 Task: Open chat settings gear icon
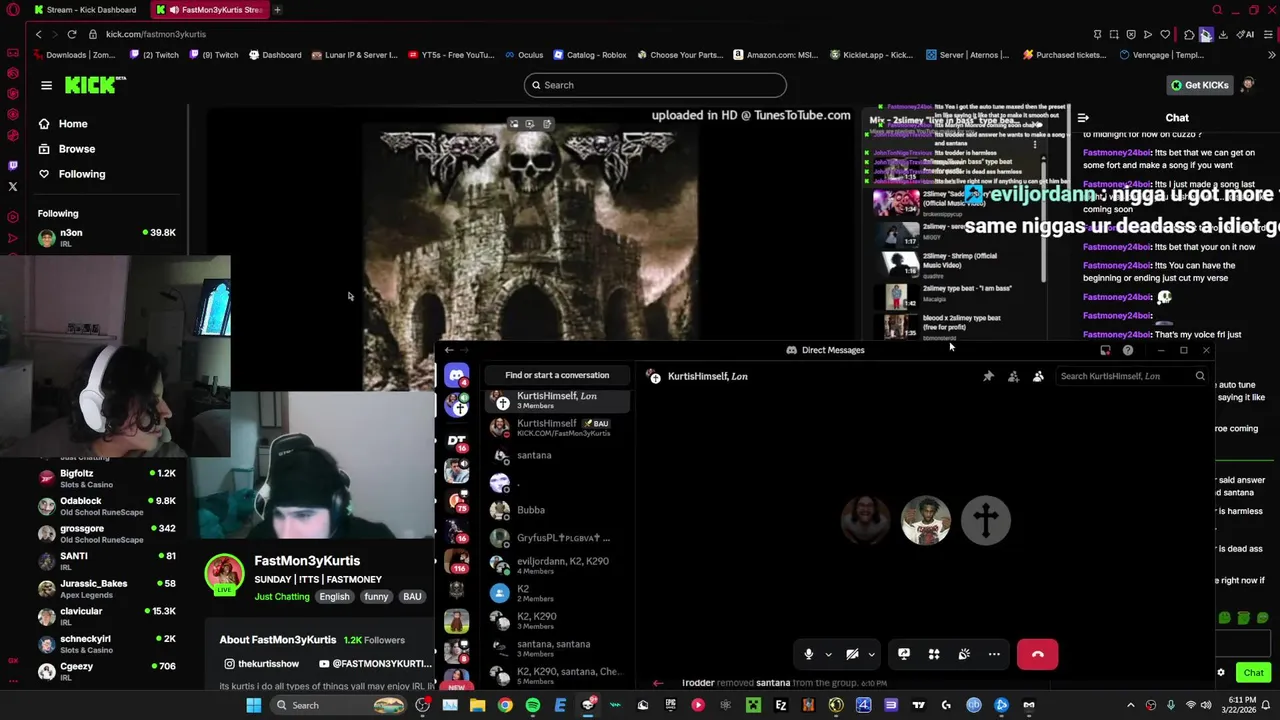point(1221,672)
